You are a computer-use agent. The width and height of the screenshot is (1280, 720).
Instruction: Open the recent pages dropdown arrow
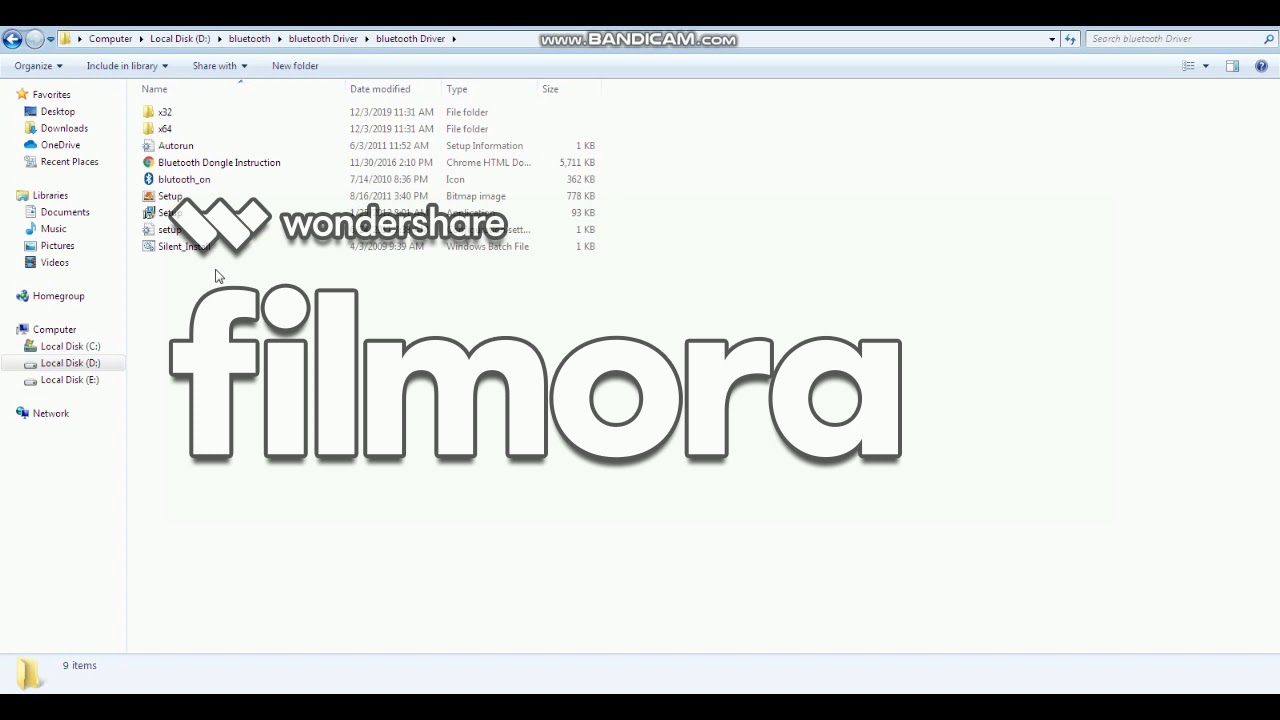pos(51,39)
